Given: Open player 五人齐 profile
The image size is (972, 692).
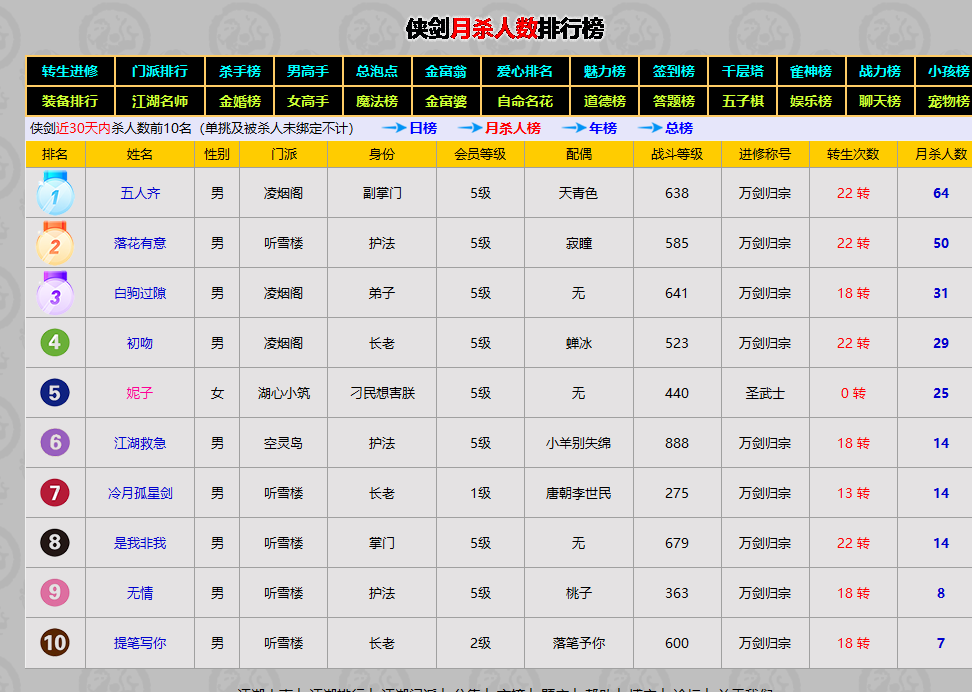Looking at the screenshot, I should tap(140, 193).
